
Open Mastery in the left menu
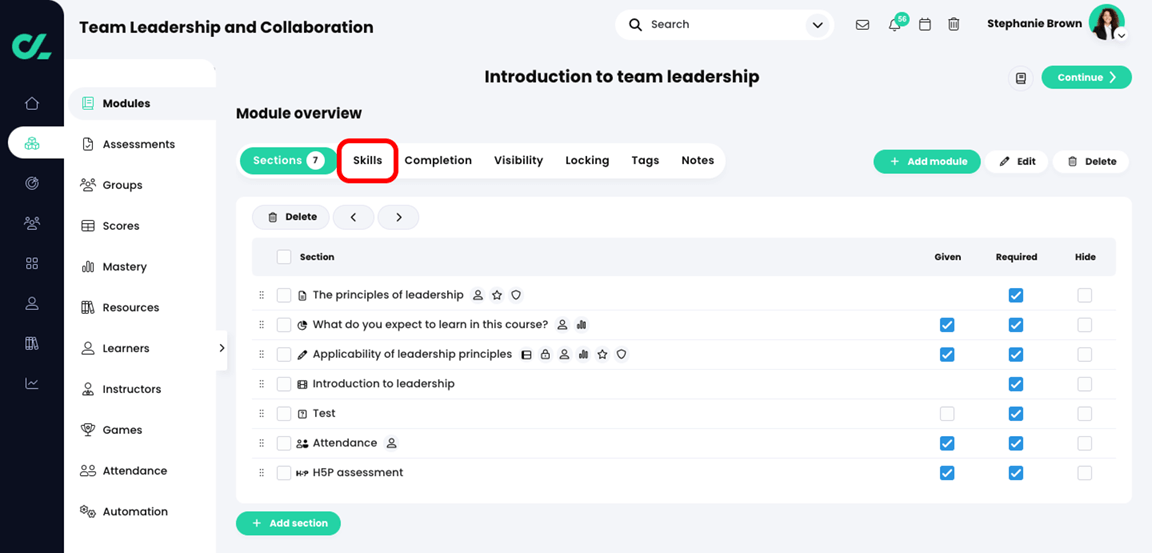(115, 267)
